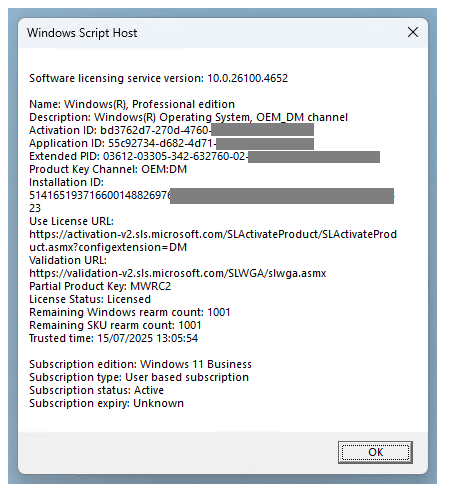Screen dimensions: 449x495
Task: Click the Product Key Channel: OEM:DM line
Action: click(x=108, y=169)
